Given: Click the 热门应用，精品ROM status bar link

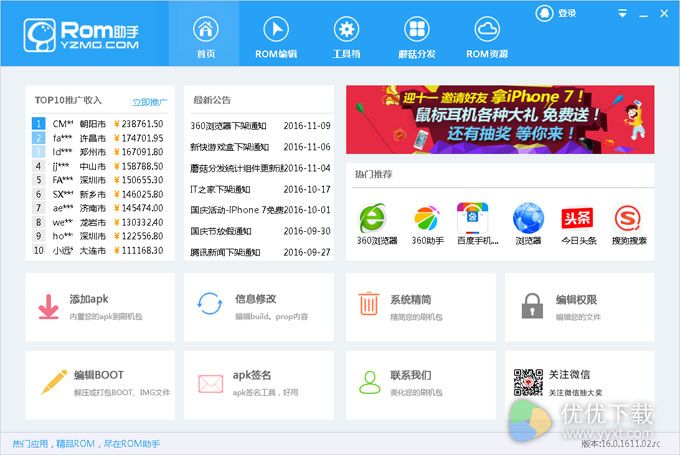Looking at the screenshot, I should 86,444.
